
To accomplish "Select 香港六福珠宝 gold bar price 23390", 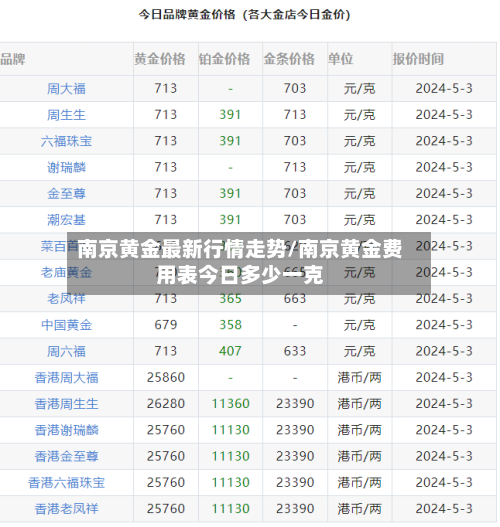I will [295, 482].
